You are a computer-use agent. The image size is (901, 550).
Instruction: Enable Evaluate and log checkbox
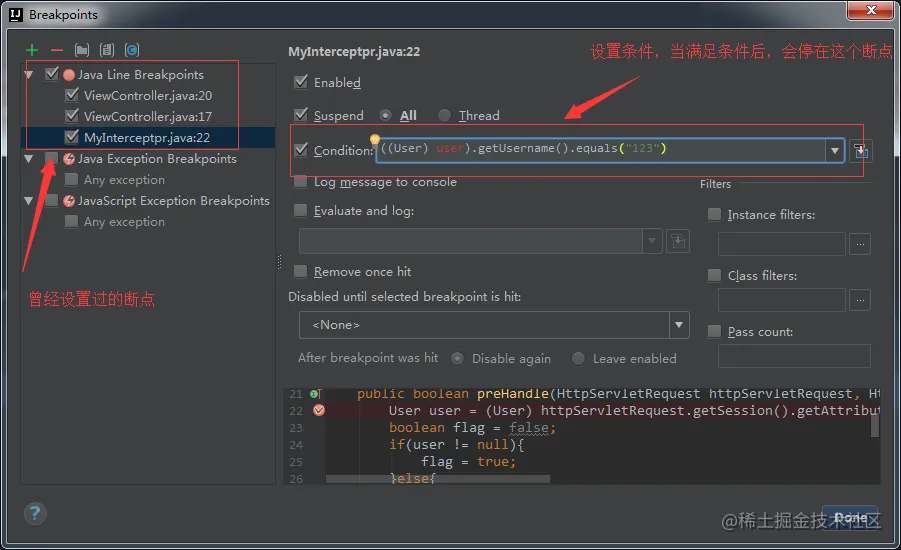(300, 210)
